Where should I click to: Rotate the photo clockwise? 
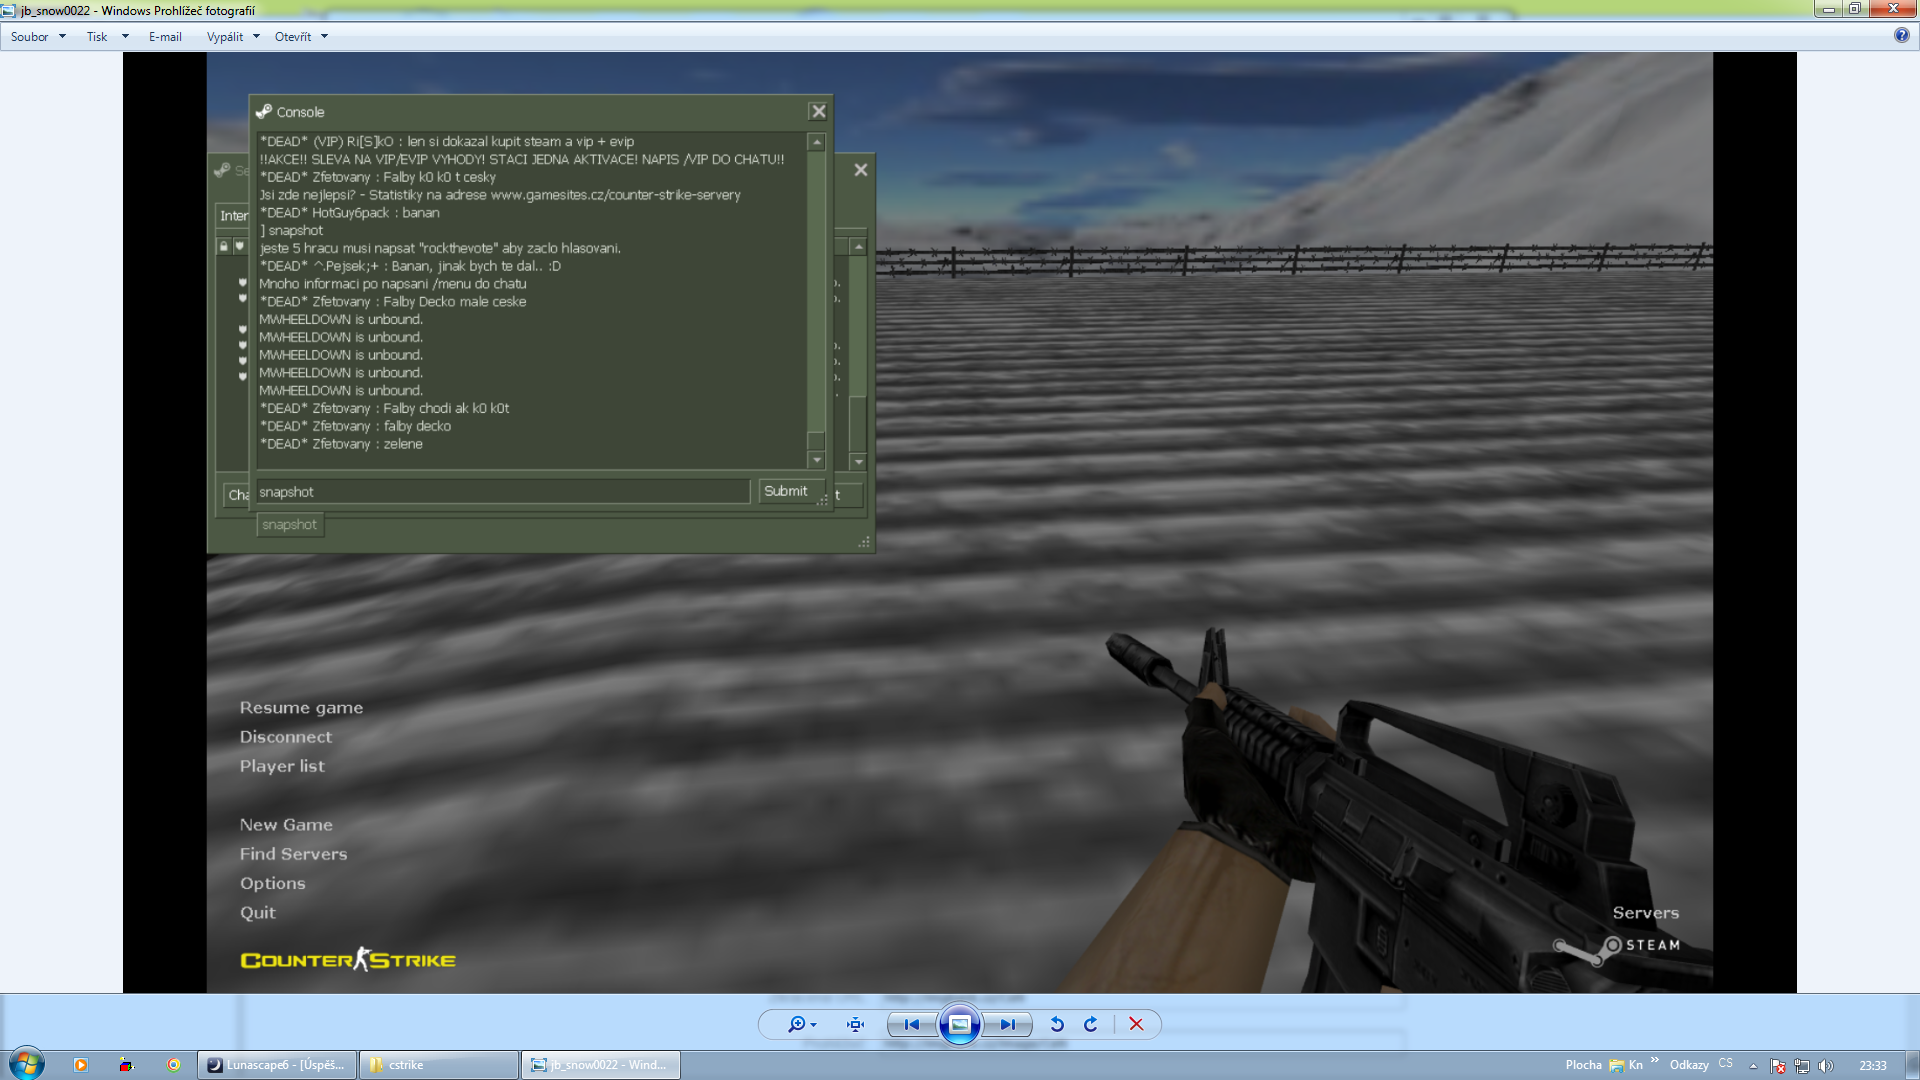click(1091, 1024)
